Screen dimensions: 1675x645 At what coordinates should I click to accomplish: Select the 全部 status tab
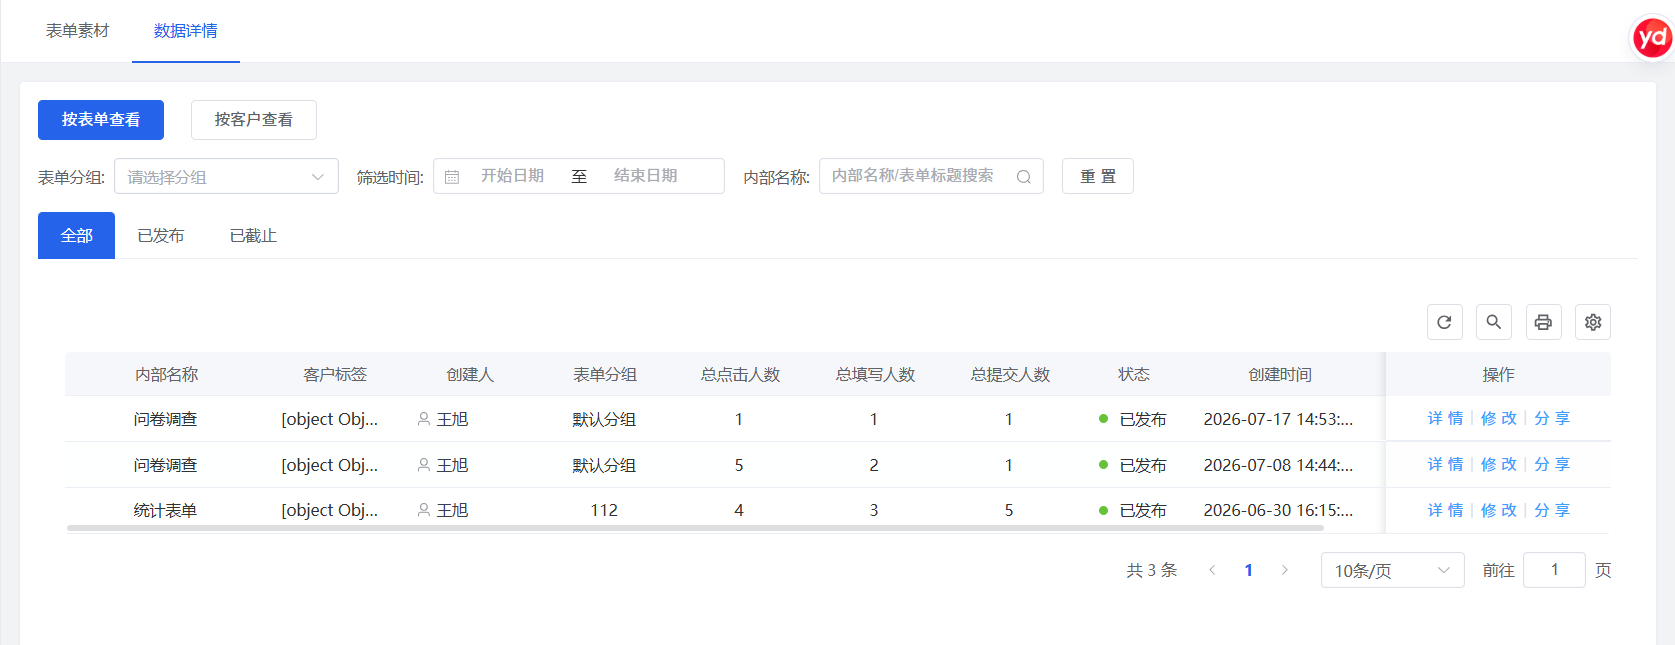pyautogui.click(x=76, y=235)
